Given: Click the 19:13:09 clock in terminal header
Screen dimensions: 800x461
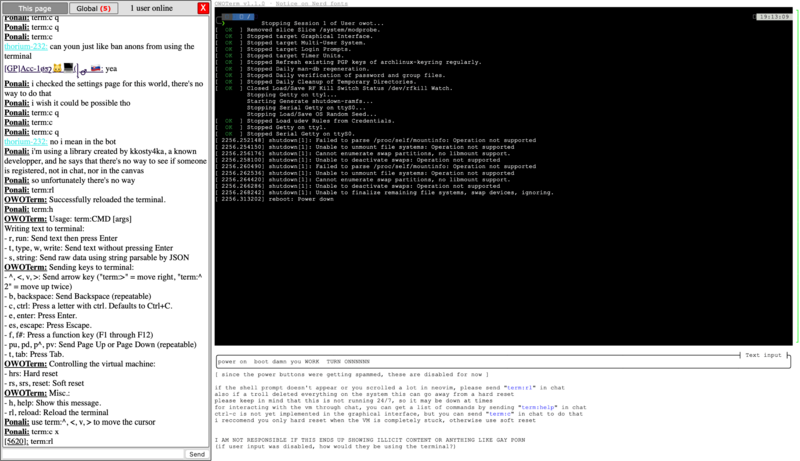Looking at the screenshot, I should click(776, 17).
